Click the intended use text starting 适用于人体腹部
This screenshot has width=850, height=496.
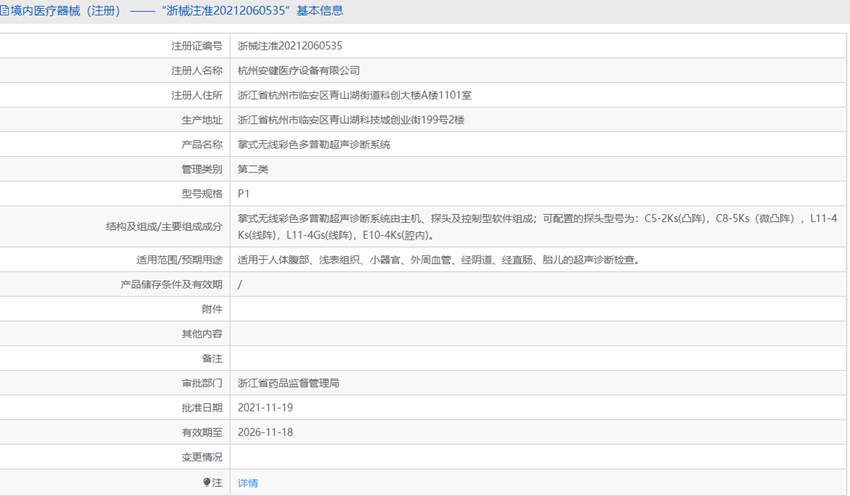(438, 260)
